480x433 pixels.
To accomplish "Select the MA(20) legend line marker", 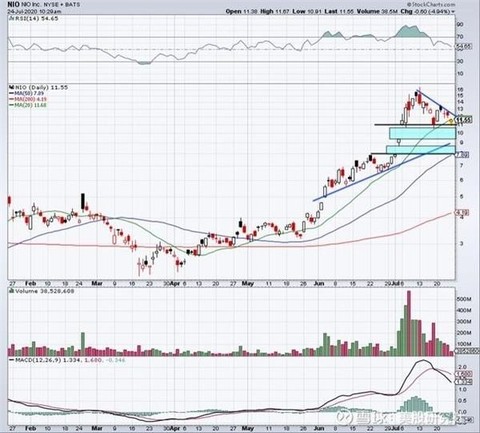I will pyautogui.click(x=11, y=105).
